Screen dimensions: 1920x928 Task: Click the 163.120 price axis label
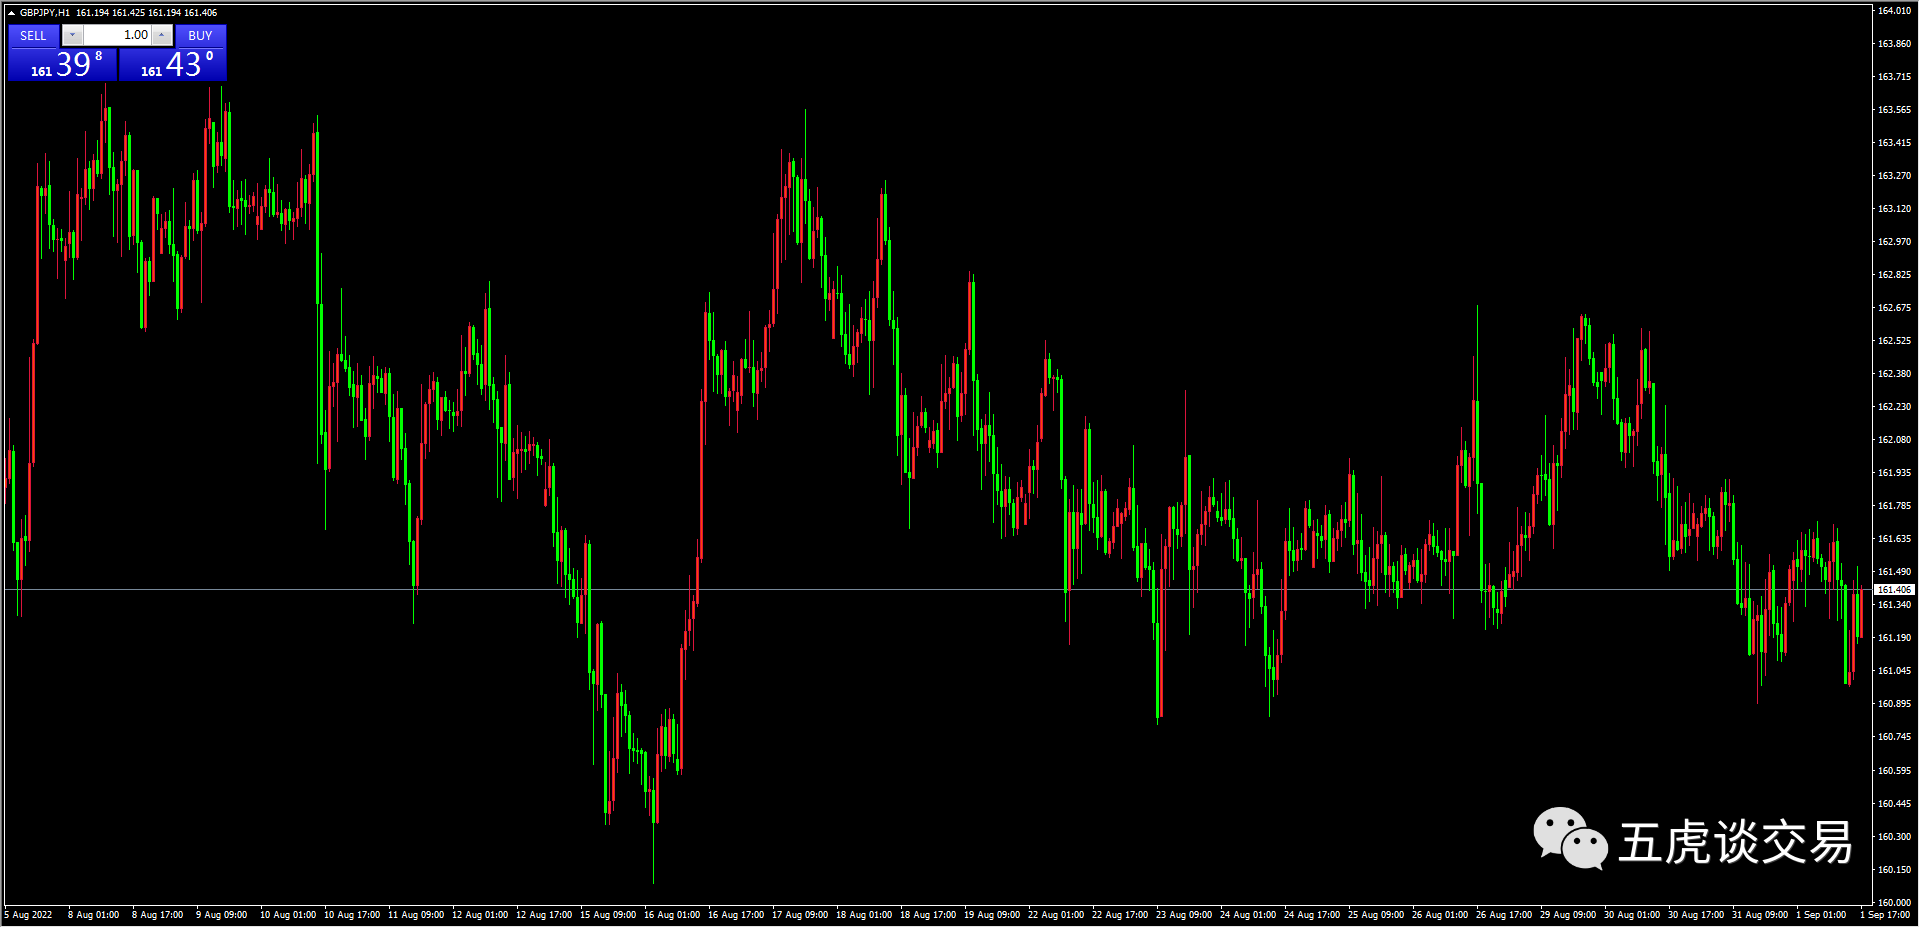click(x=1894, y=209)
